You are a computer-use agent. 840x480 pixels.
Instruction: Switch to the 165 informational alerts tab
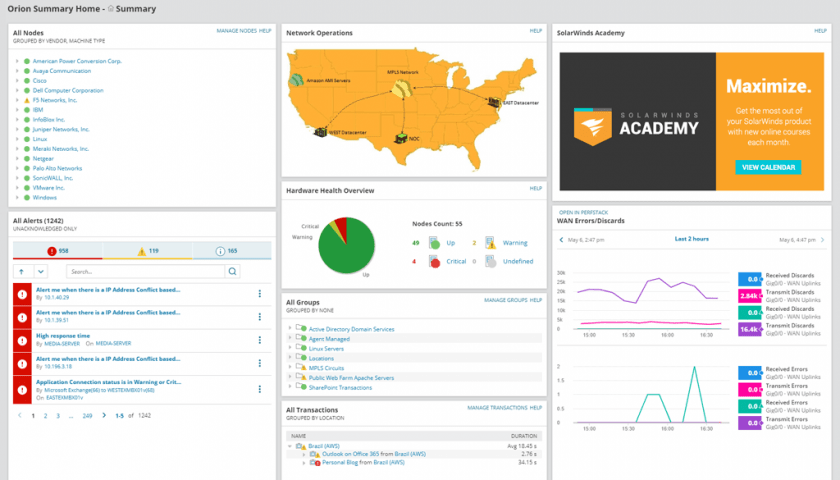(231, 251)
